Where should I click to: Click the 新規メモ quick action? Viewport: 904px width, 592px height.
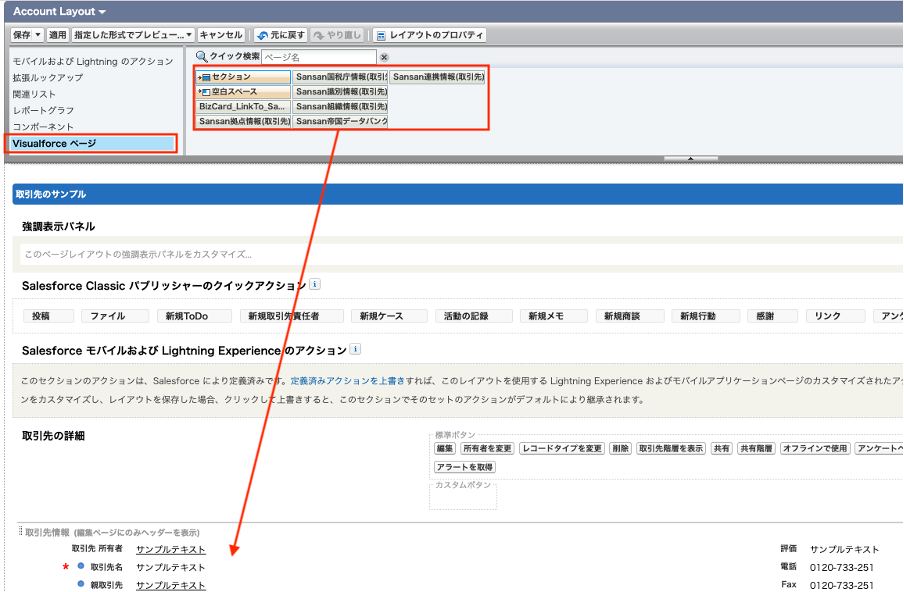[x=553, y=316]
